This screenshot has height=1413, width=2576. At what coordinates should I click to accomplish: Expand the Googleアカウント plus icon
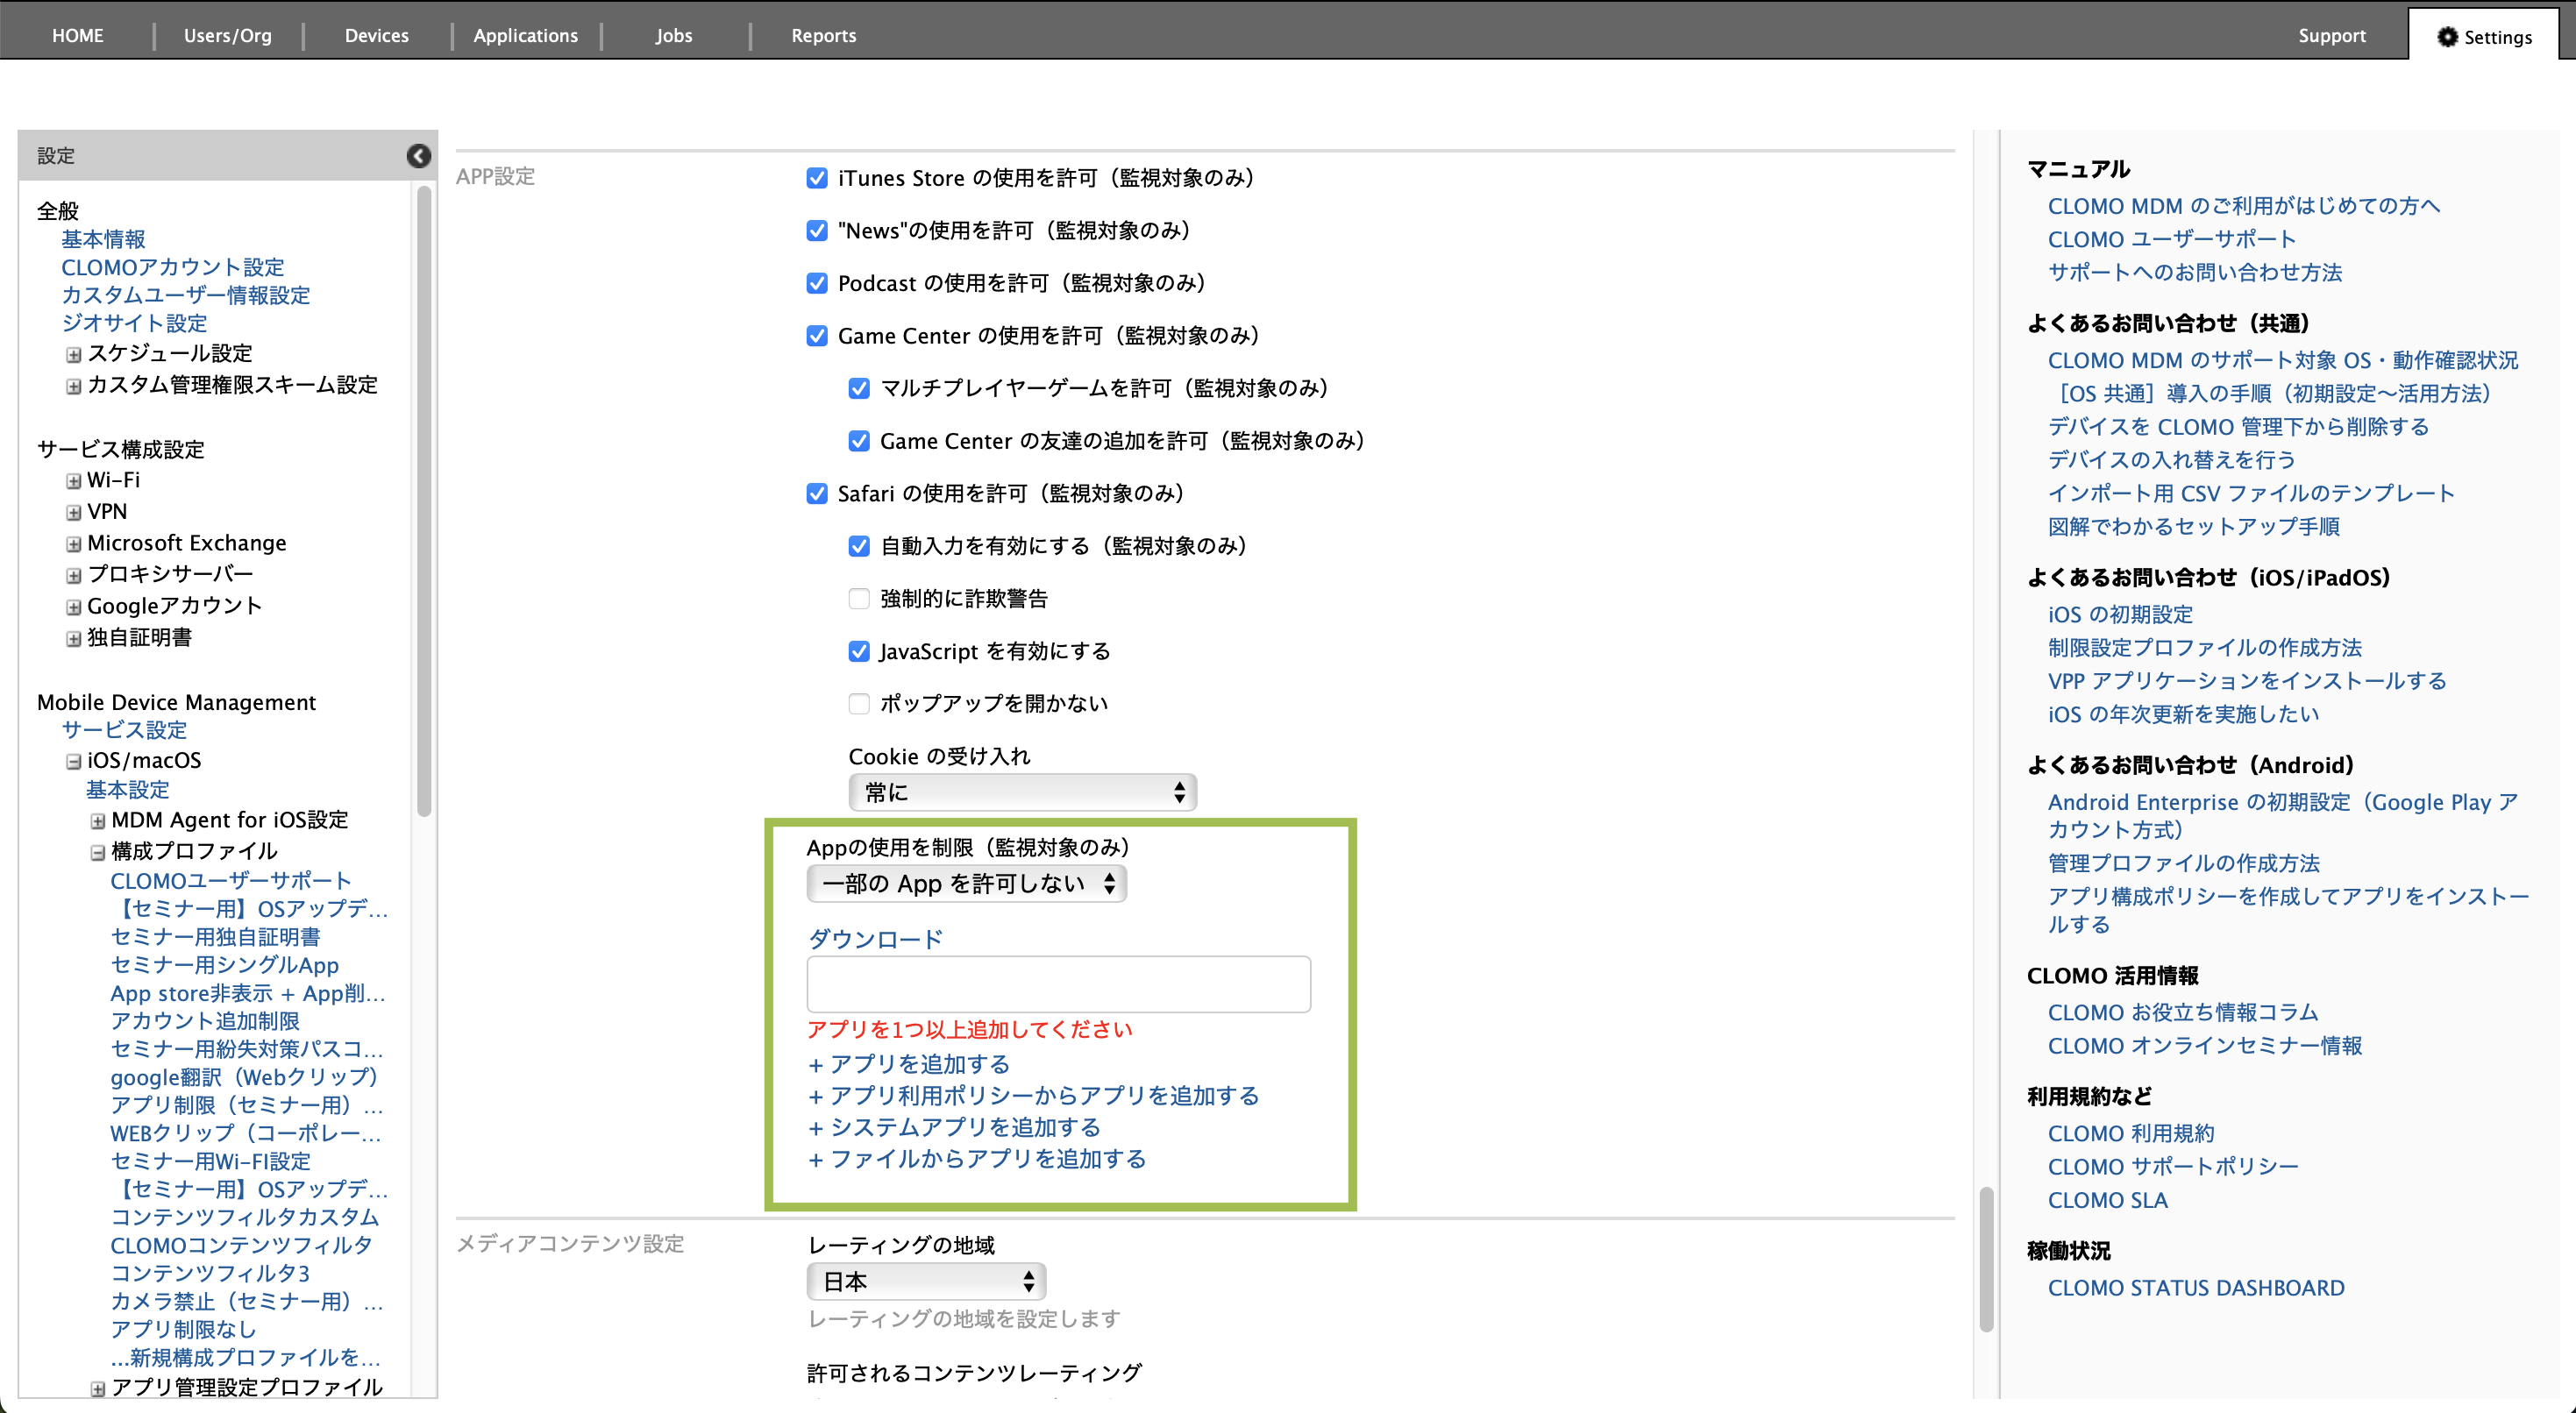coord(73,607)
